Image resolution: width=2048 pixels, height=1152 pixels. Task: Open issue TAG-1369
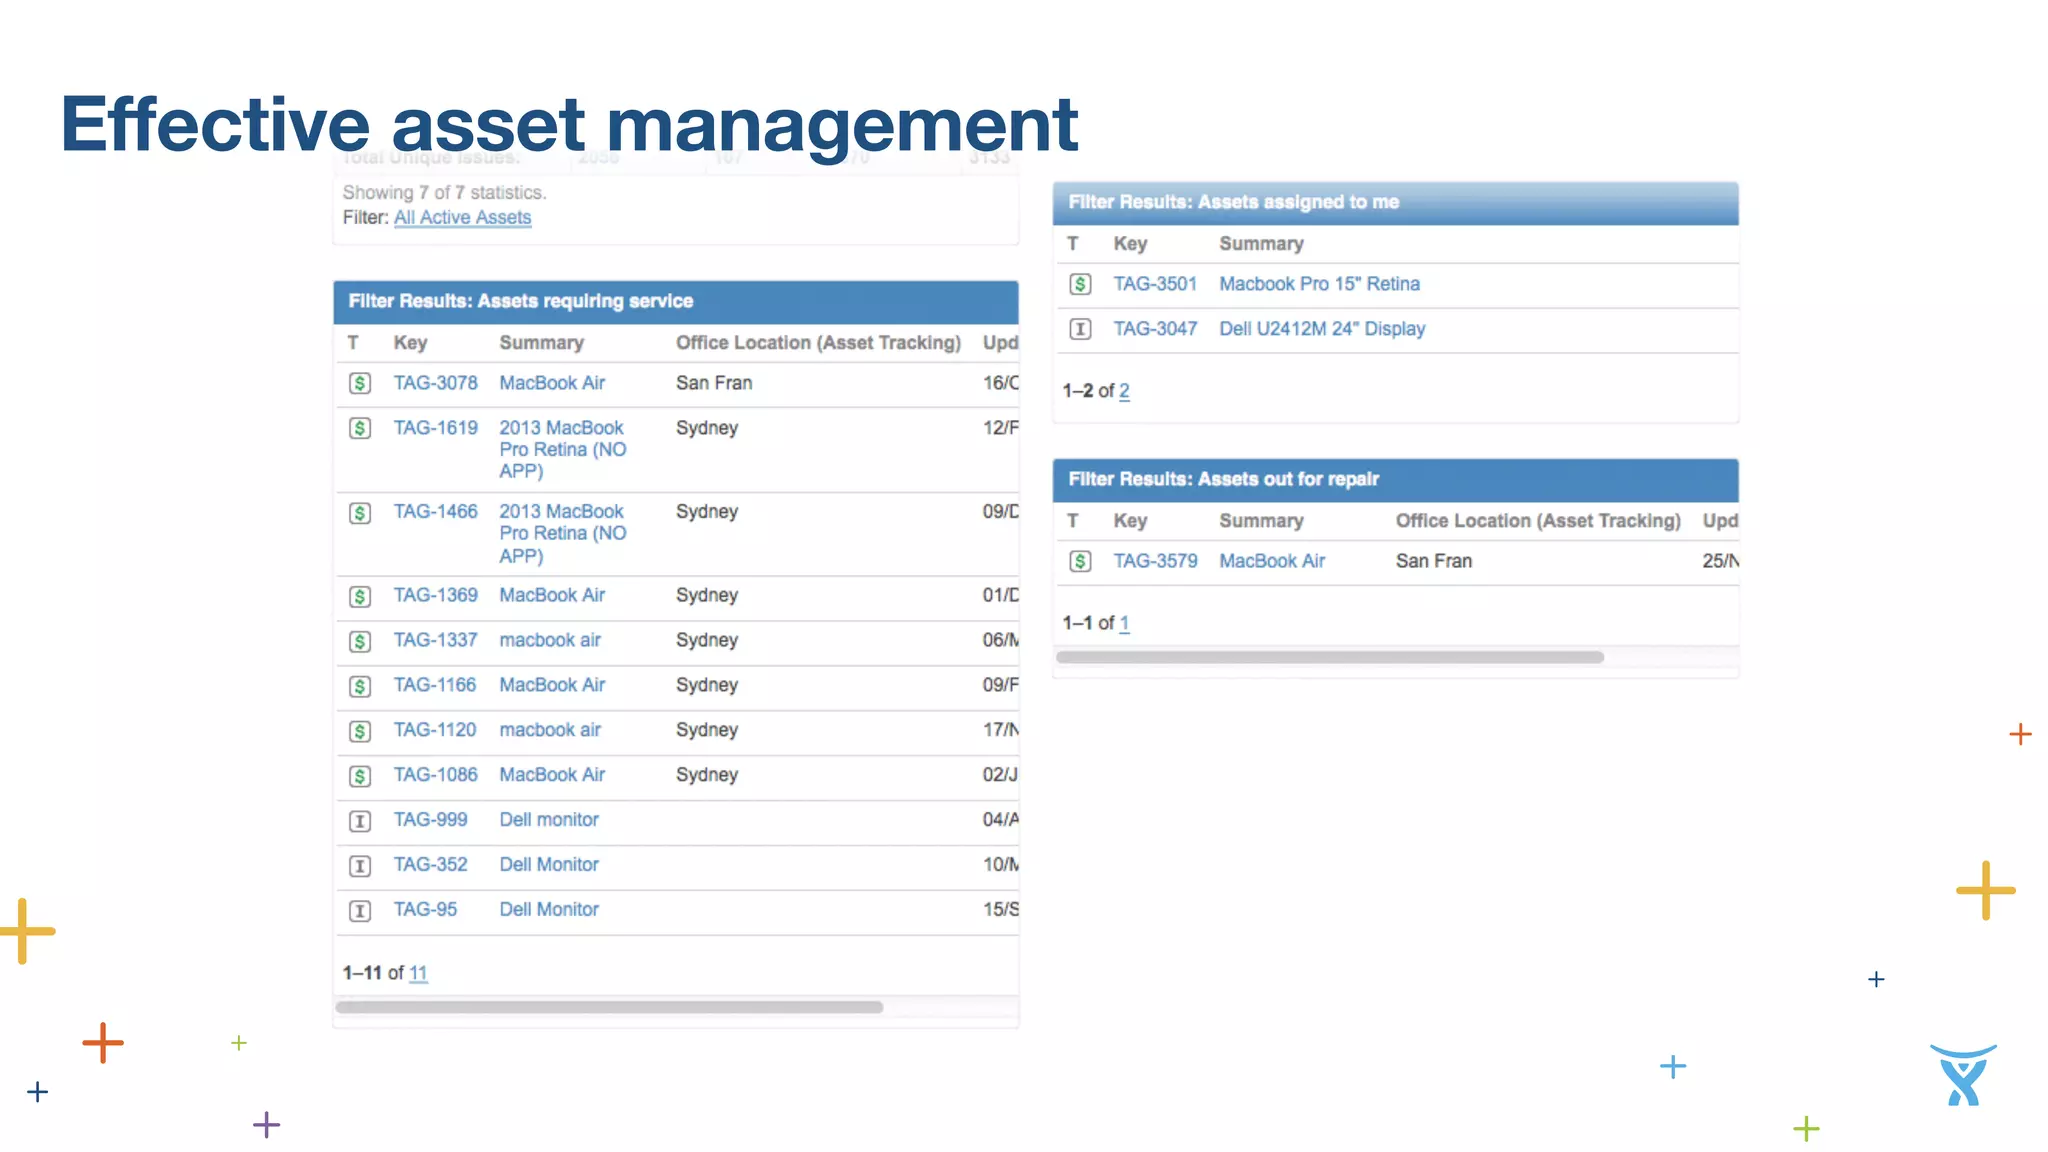[x=435, y=595]
